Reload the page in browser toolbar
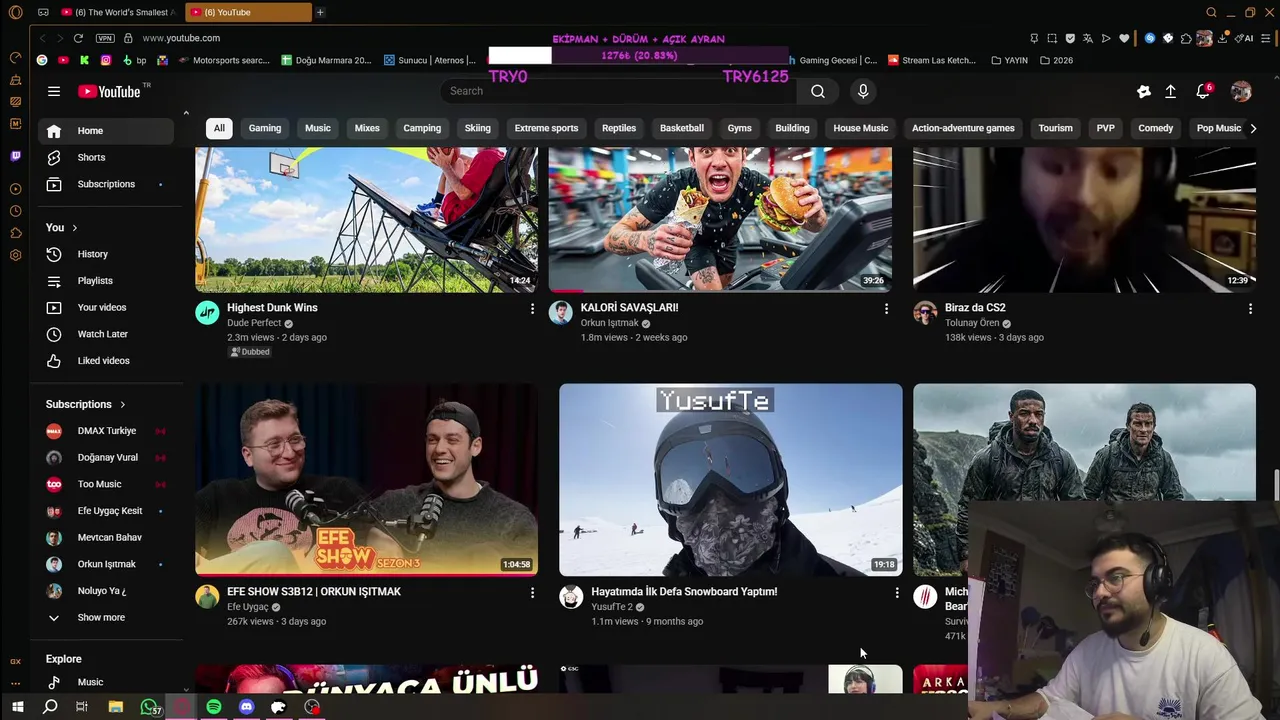Viewport: 1280px width, 720px height. [x=78, y=38]
